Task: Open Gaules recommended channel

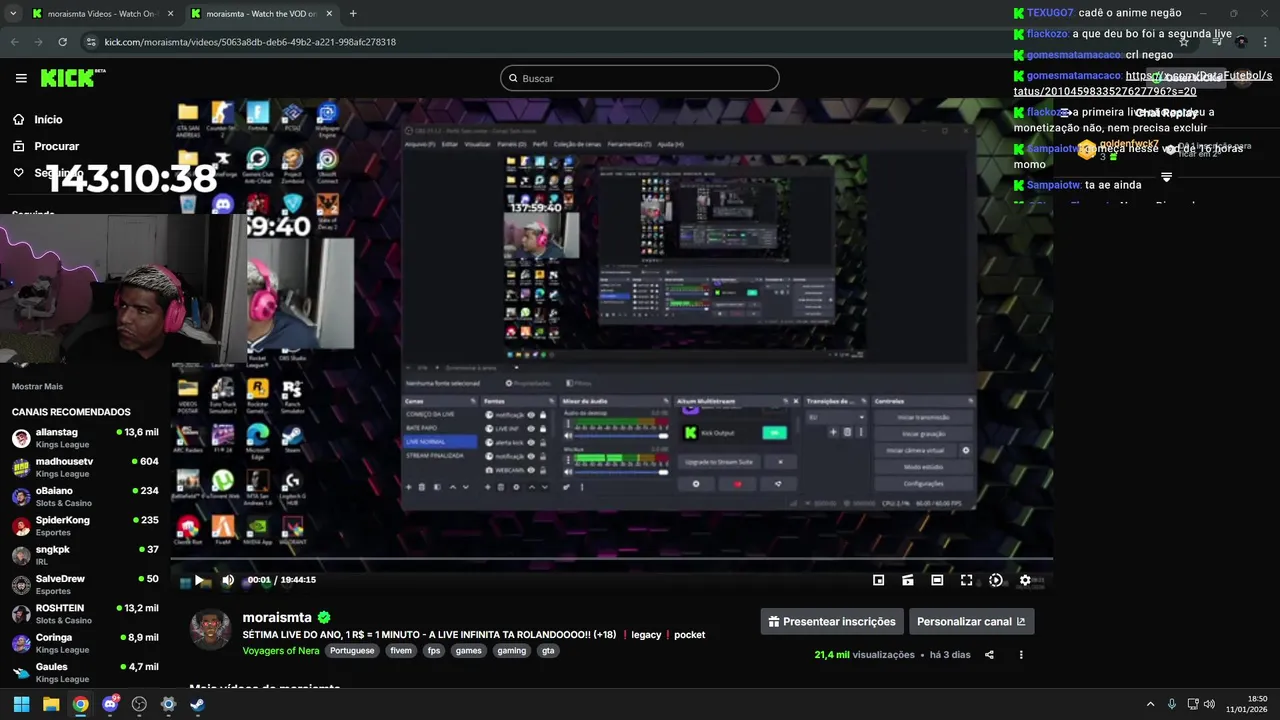Action: 85,672
